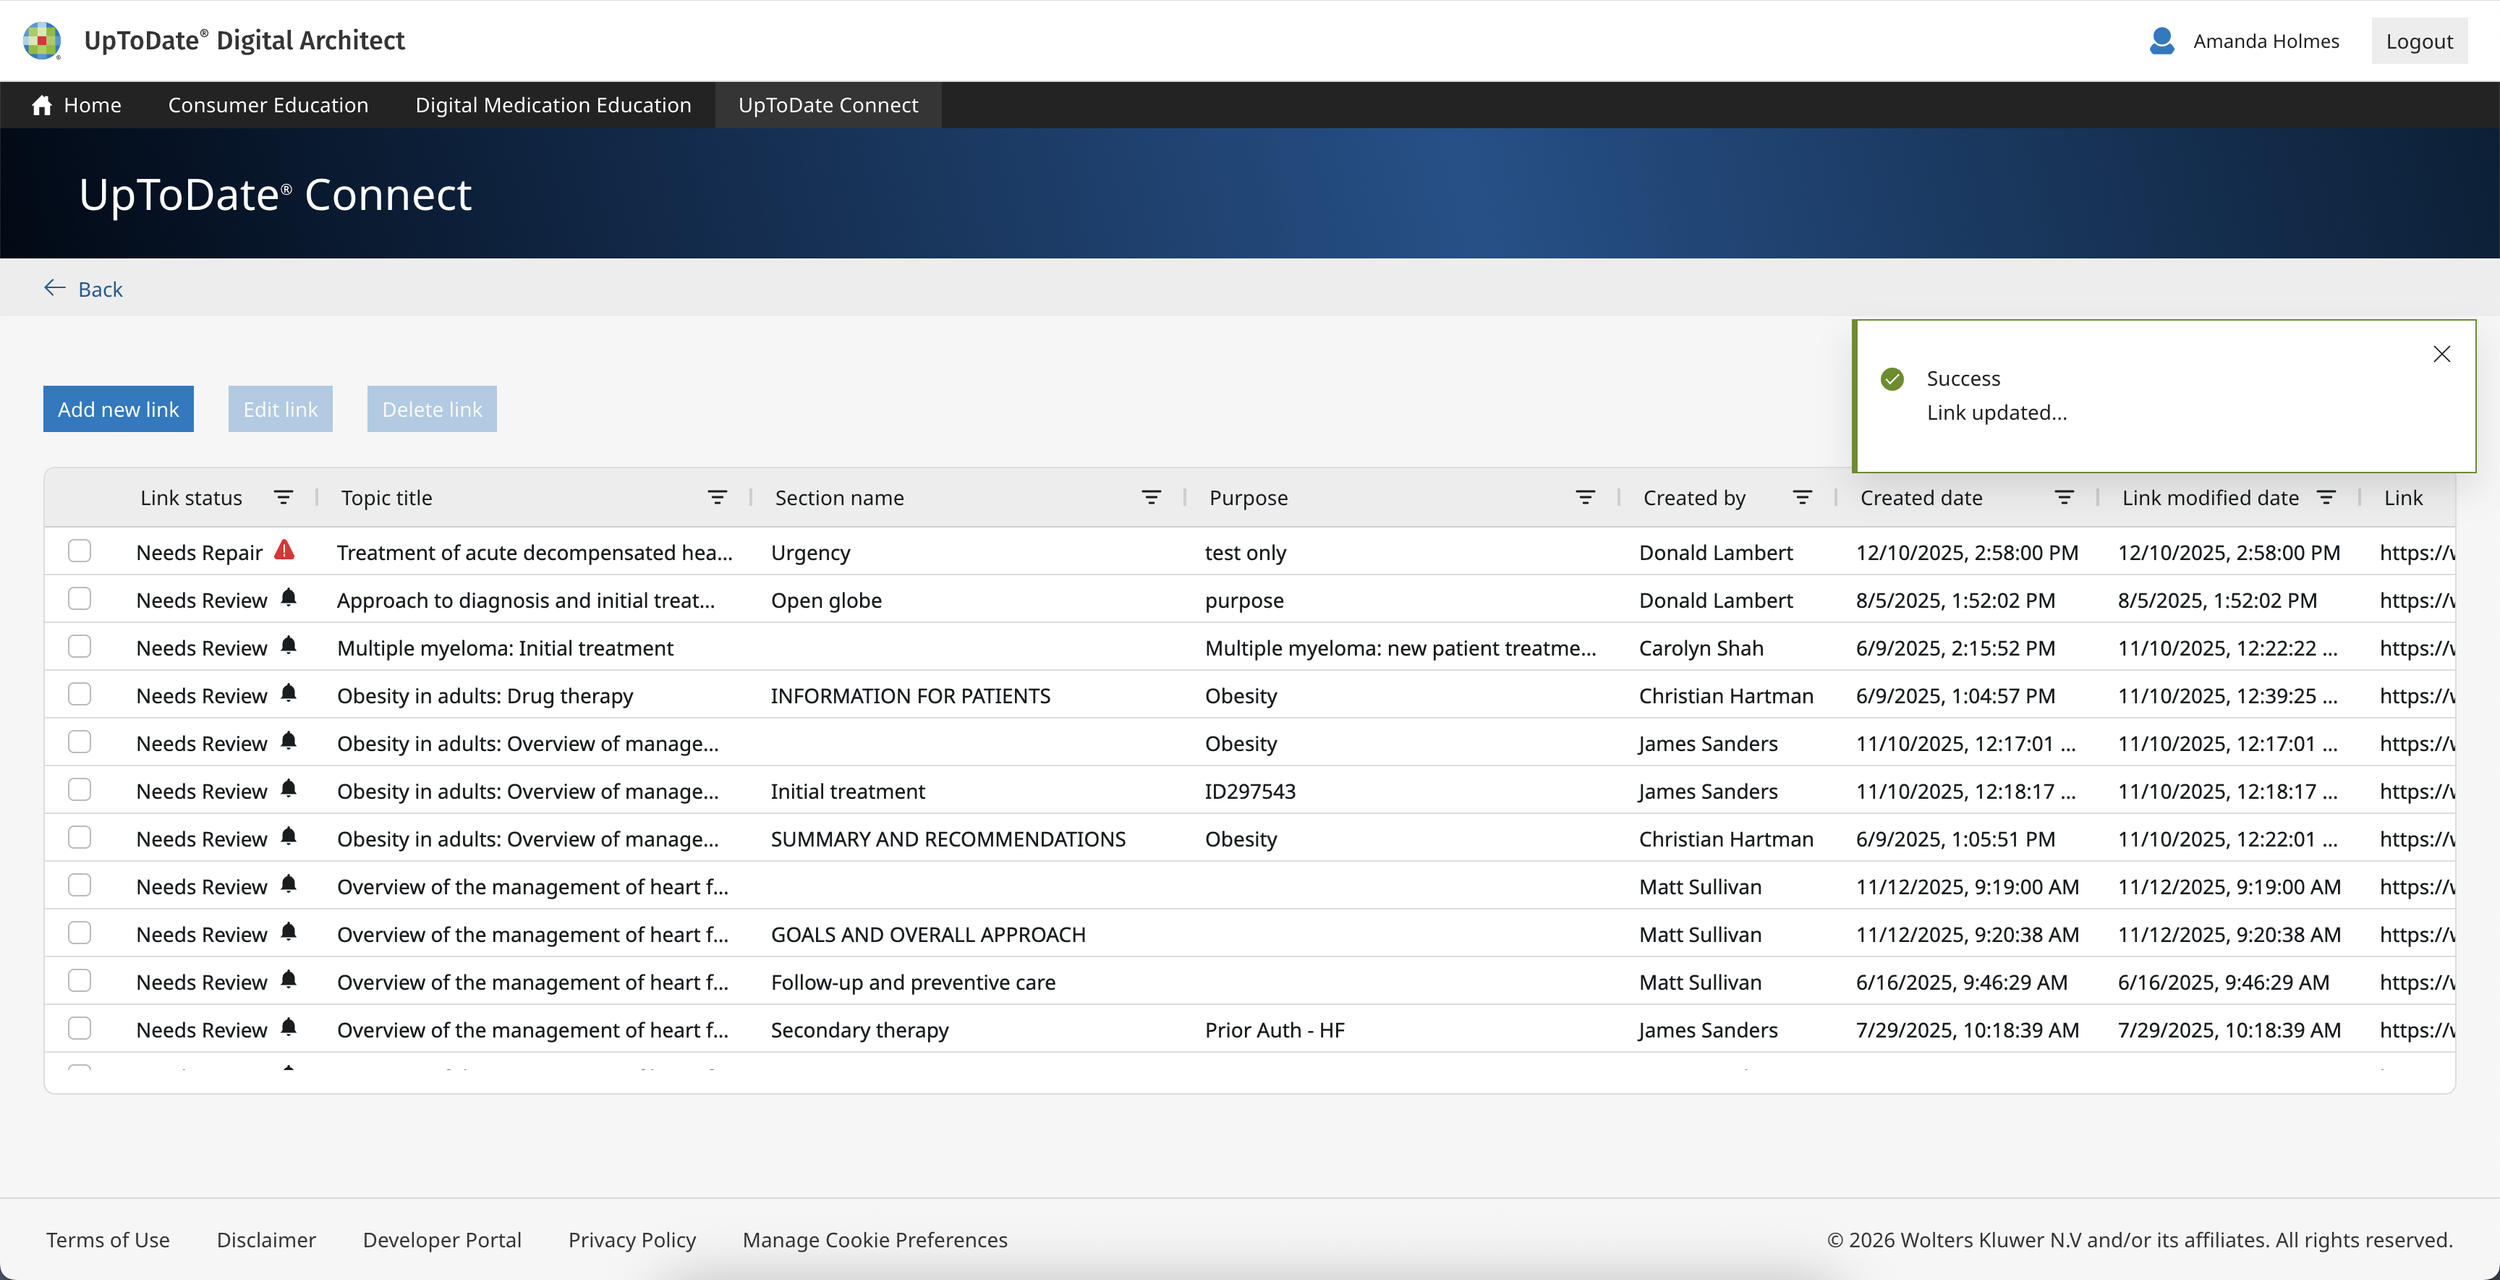Viewport: 2500px width, 1280px height.
Task: Select the Follow-up and preventive care row checkbox
Action: [x=80, y=981]
